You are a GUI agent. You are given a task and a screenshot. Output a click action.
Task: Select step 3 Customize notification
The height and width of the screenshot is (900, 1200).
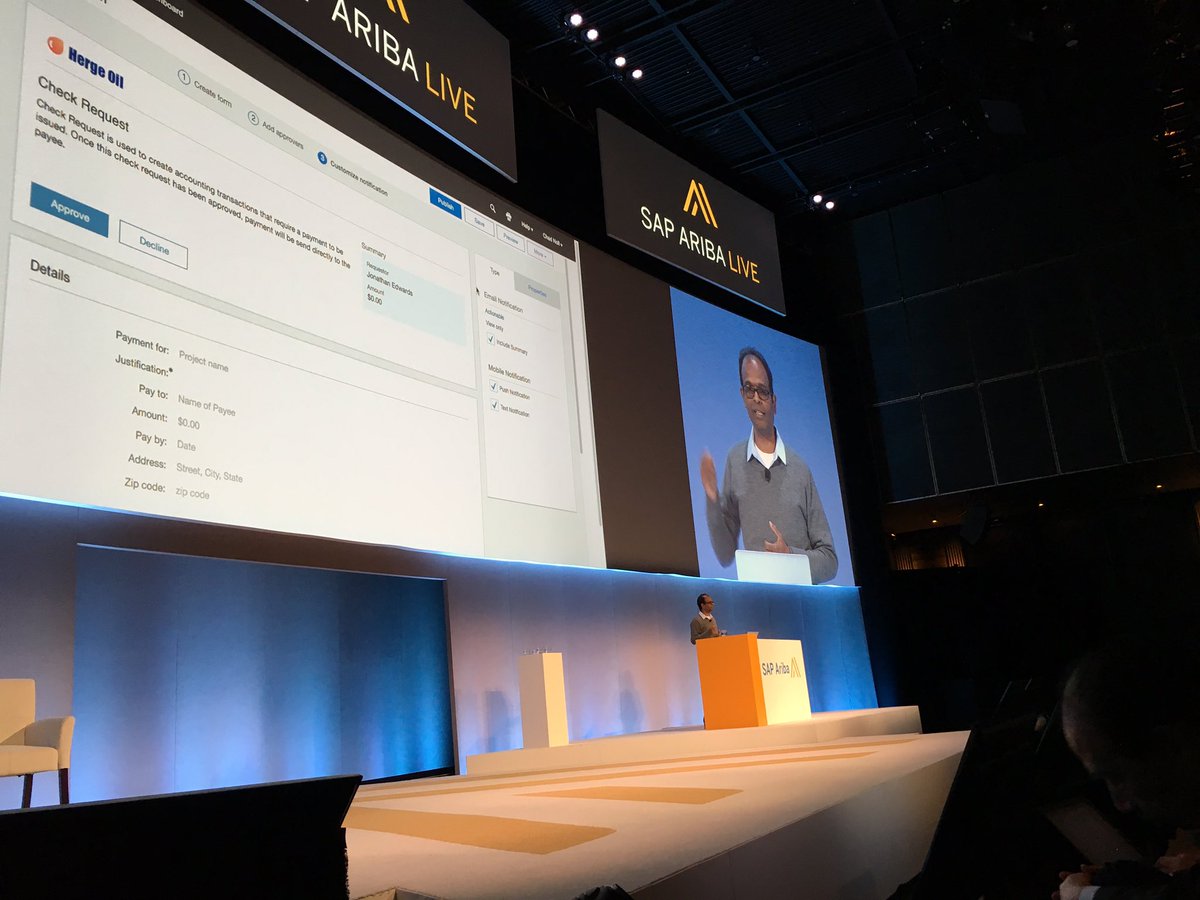point(352,174)
